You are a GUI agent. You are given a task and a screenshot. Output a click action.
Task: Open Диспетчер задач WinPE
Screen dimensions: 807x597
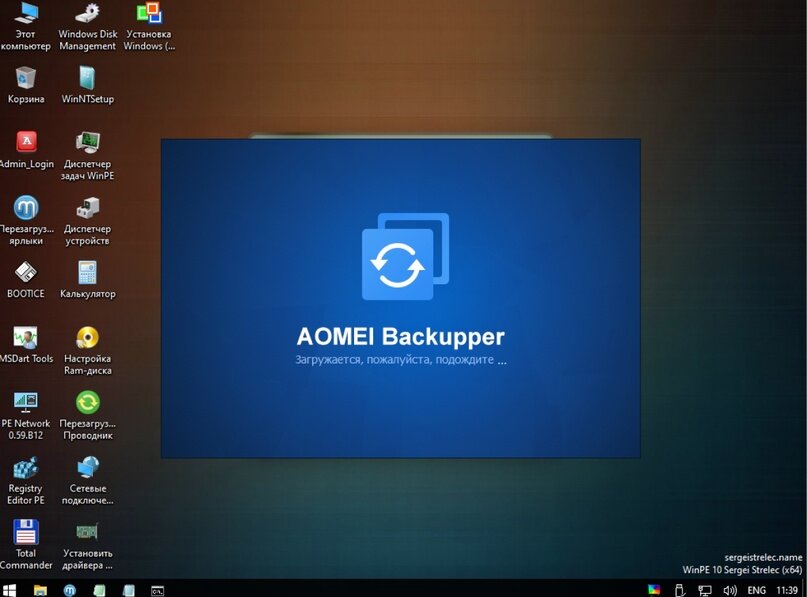(x=87, y=155)
